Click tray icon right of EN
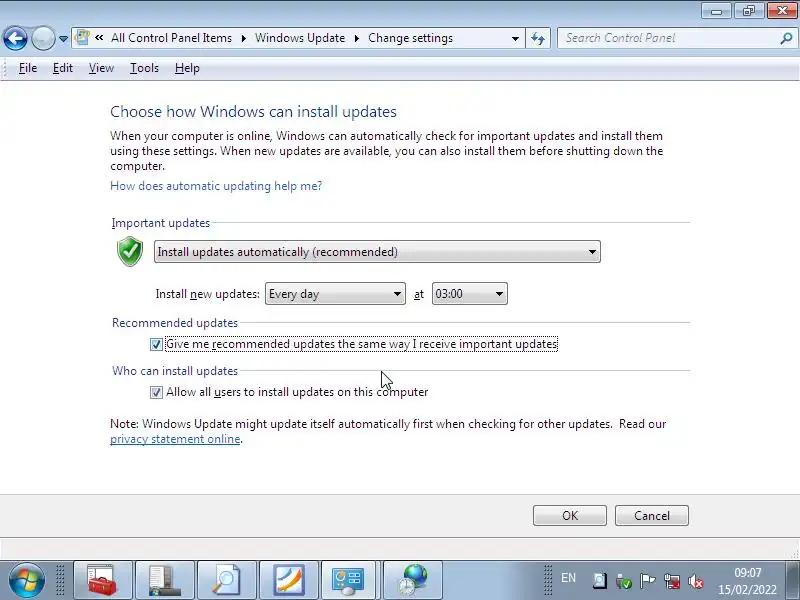Viewport: 800px width, 600px height. (599, 581)
